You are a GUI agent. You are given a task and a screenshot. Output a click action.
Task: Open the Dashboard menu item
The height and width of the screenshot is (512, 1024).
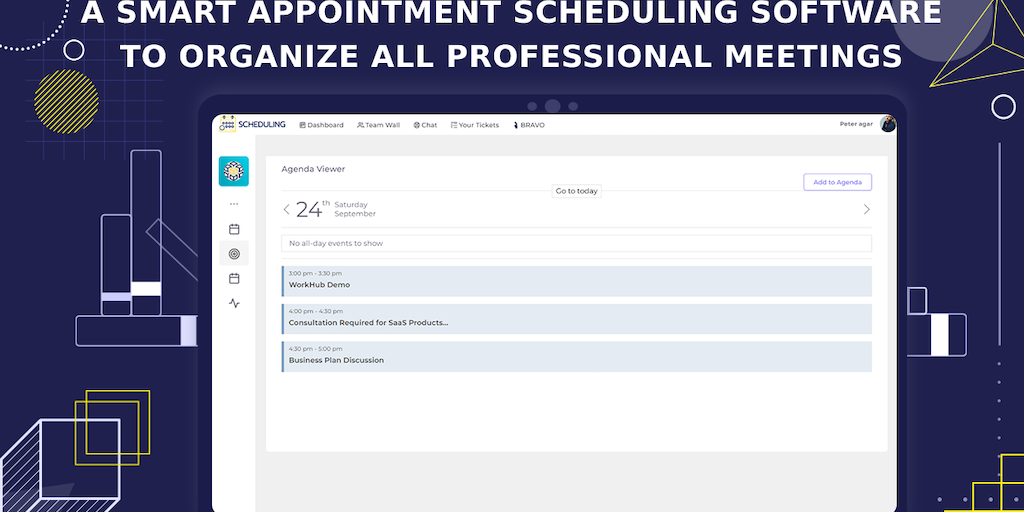tap(321, 125)
